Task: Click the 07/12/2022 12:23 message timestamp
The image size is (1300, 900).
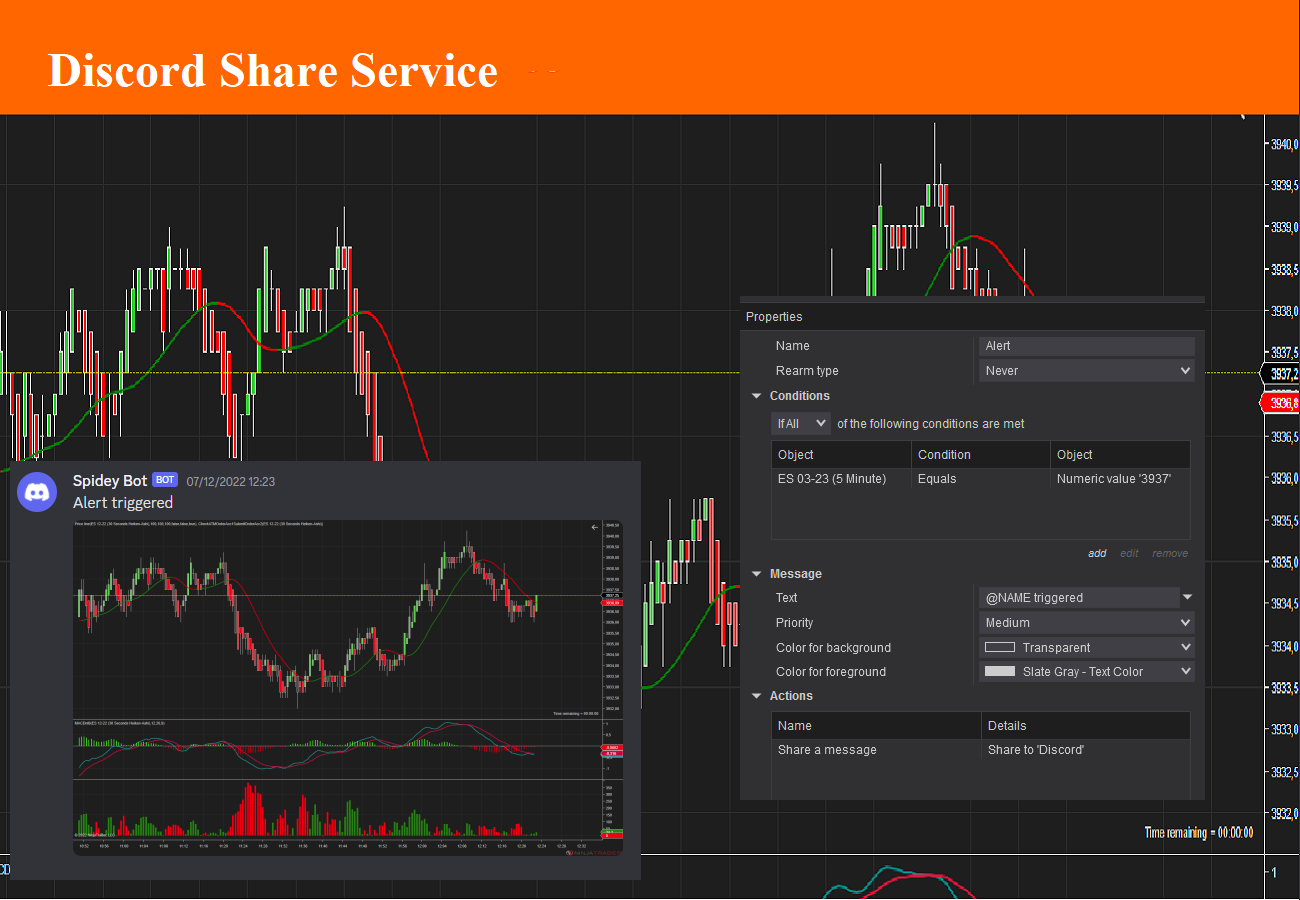Action: (x=231, y=482)
